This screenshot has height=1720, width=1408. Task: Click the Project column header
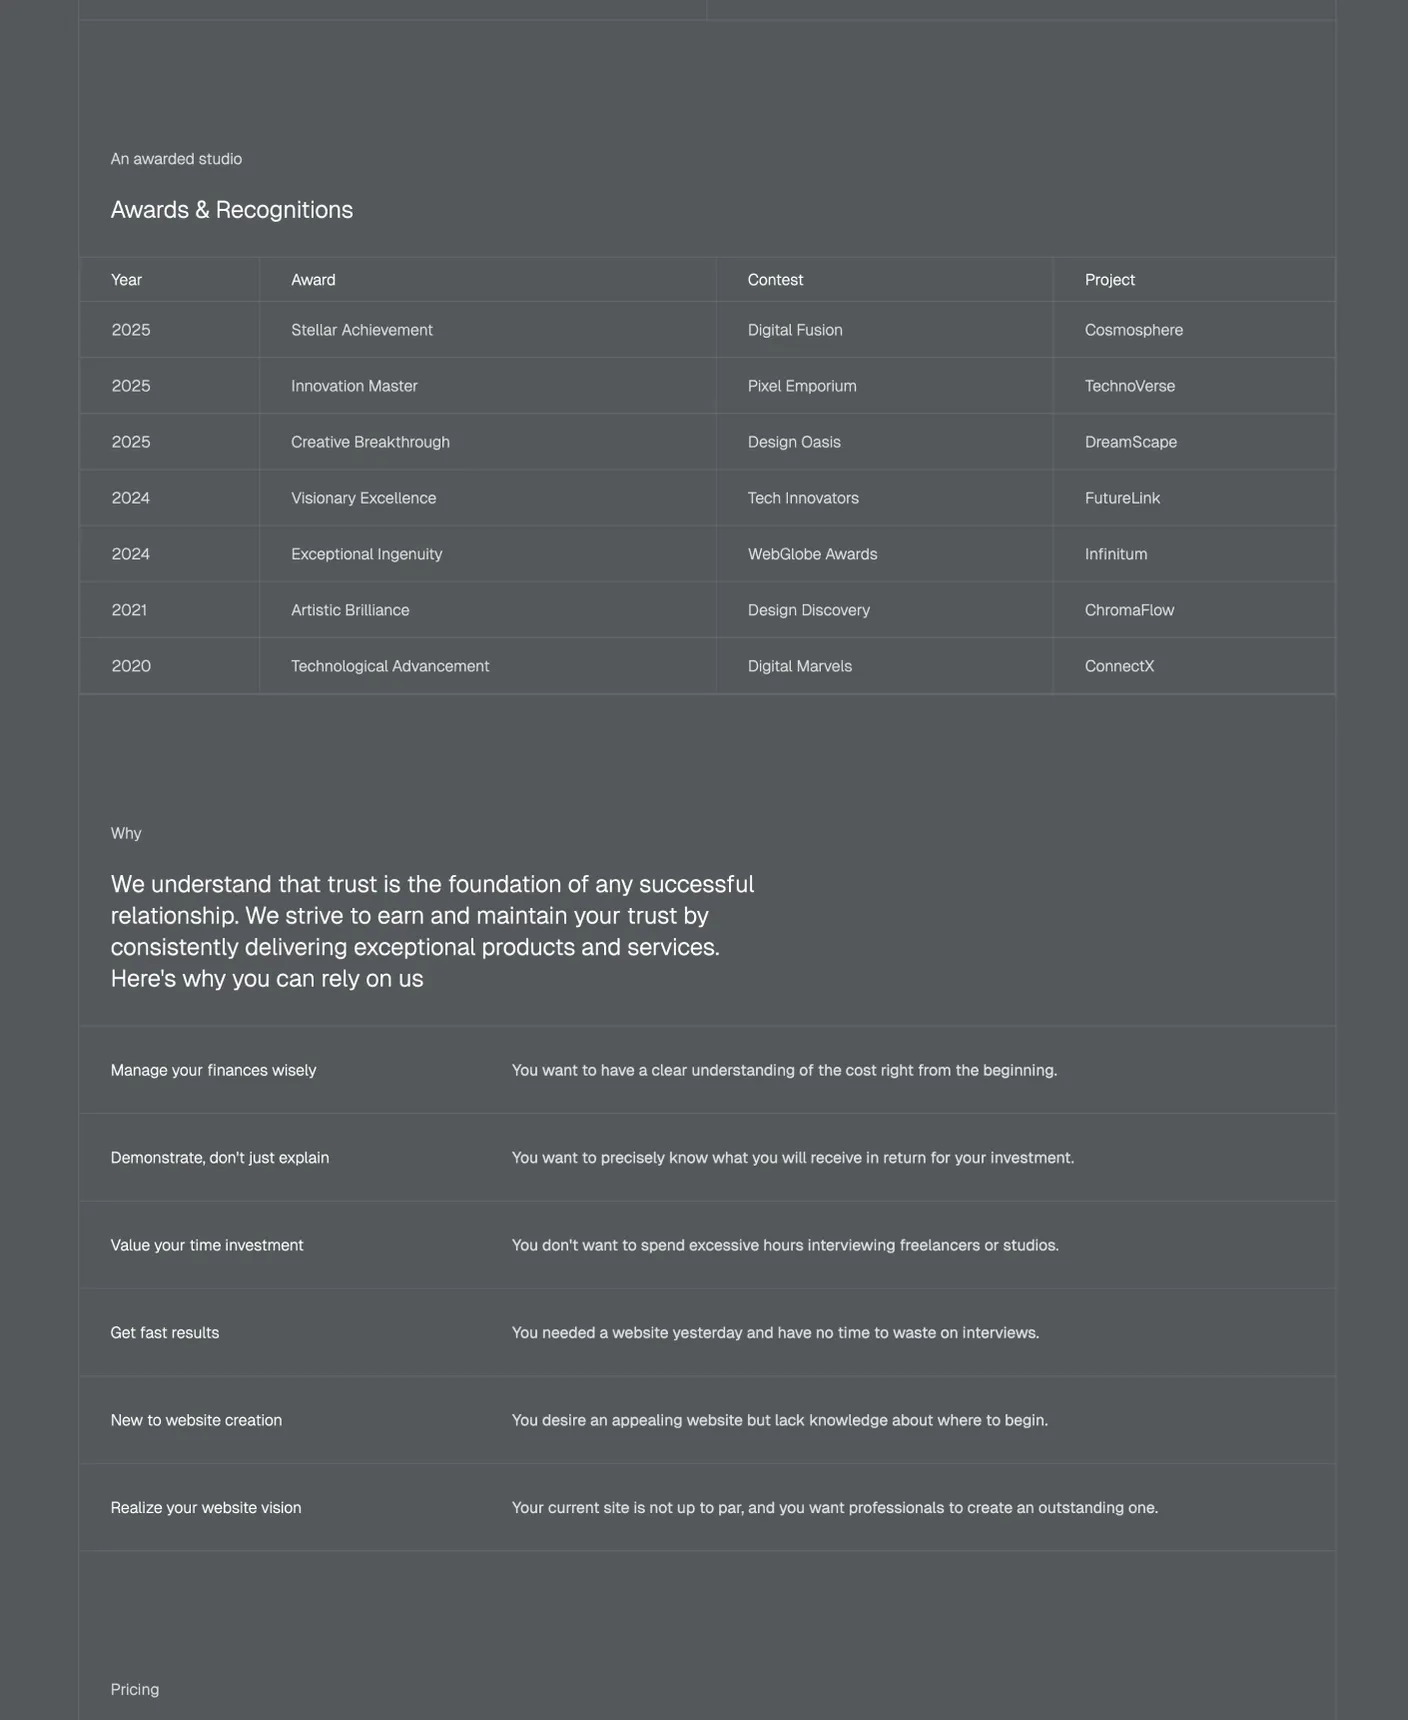pos(1109,280)
